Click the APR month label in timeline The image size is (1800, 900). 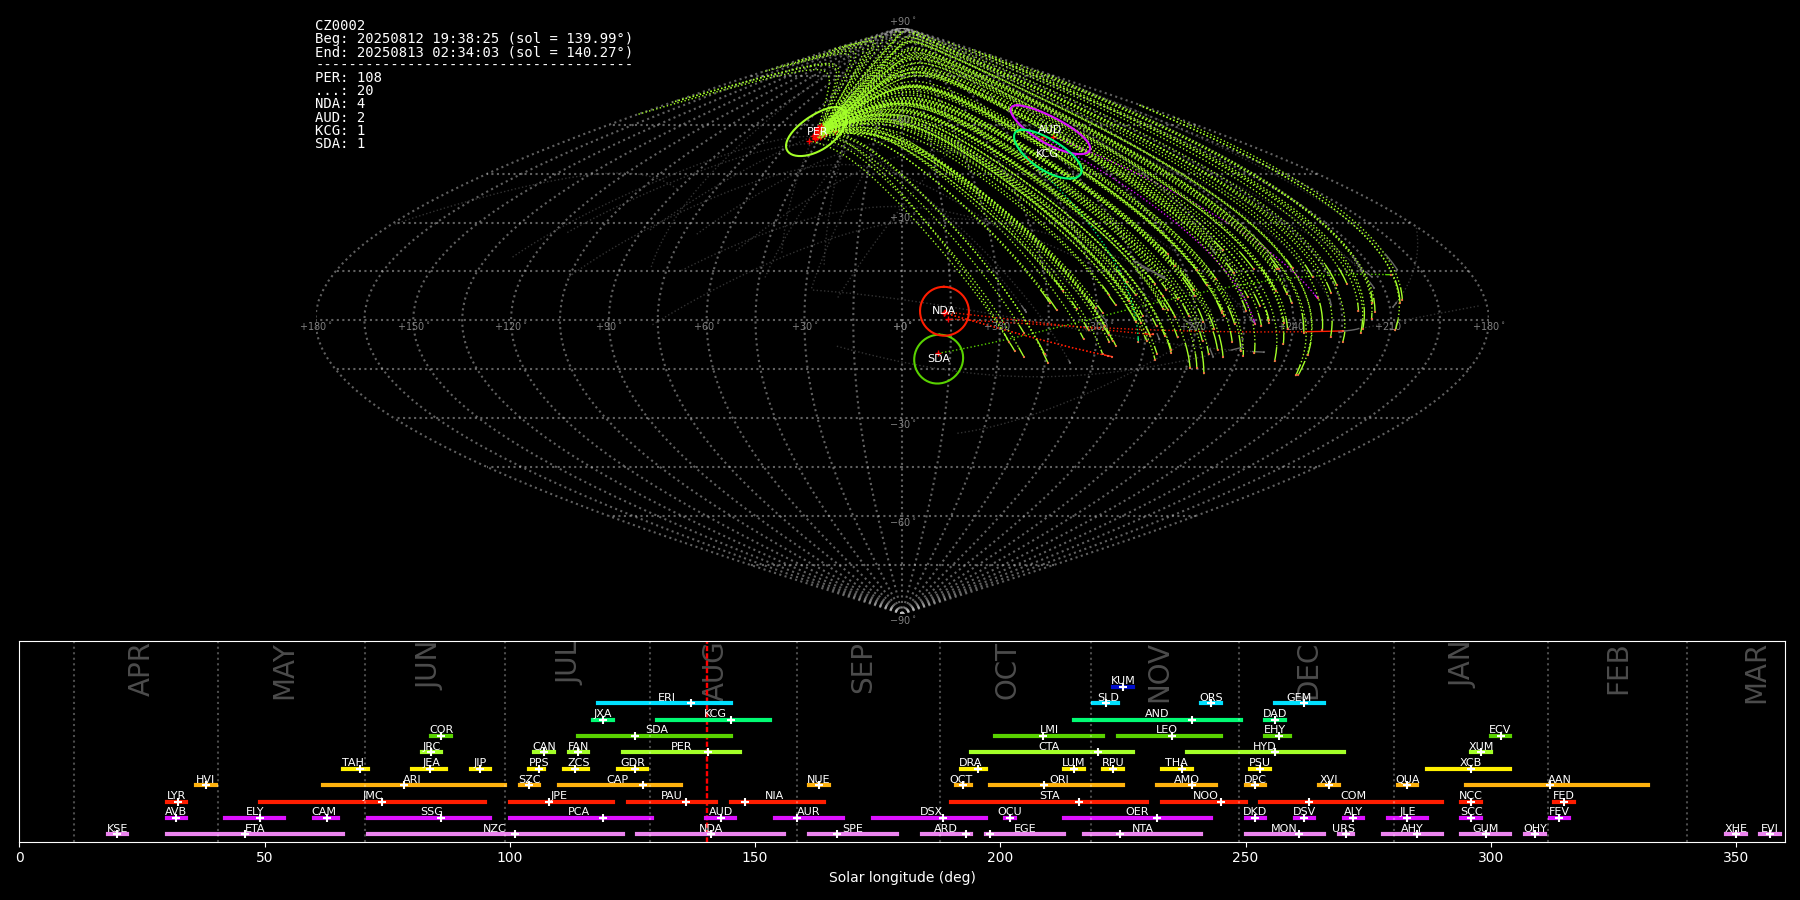[x=139, y=670]
